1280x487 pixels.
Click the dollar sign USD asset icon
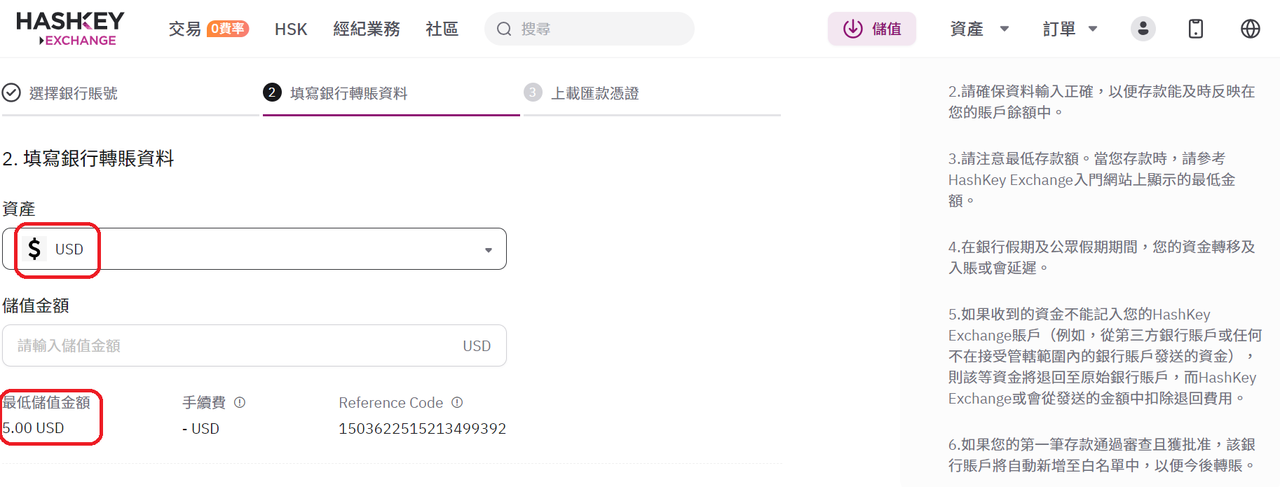(36, 249)
